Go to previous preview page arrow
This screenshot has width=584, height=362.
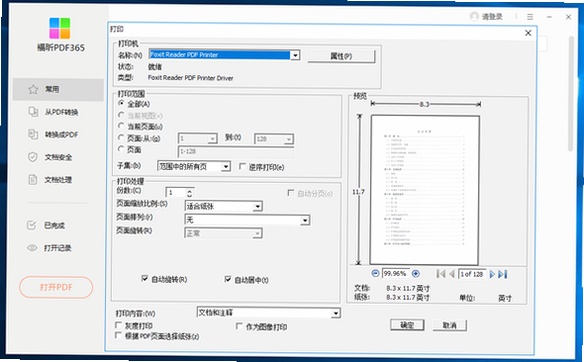tap(452, 274)
